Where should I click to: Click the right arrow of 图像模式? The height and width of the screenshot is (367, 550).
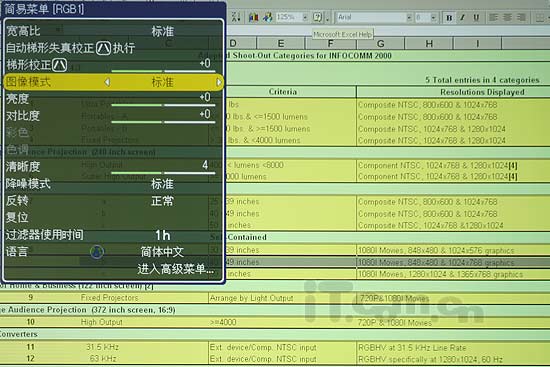[219, 82]
